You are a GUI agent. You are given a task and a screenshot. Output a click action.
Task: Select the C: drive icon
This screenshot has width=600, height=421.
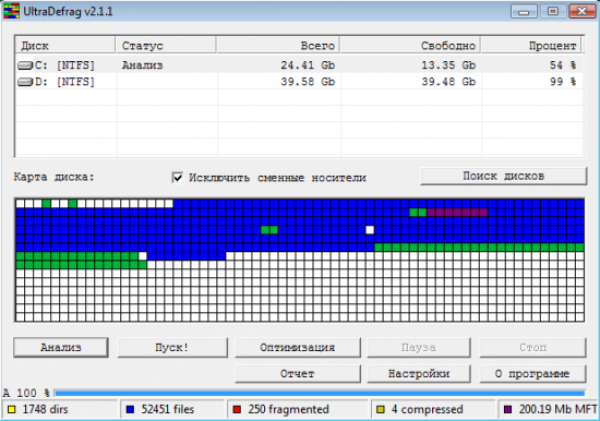(25, 65)
